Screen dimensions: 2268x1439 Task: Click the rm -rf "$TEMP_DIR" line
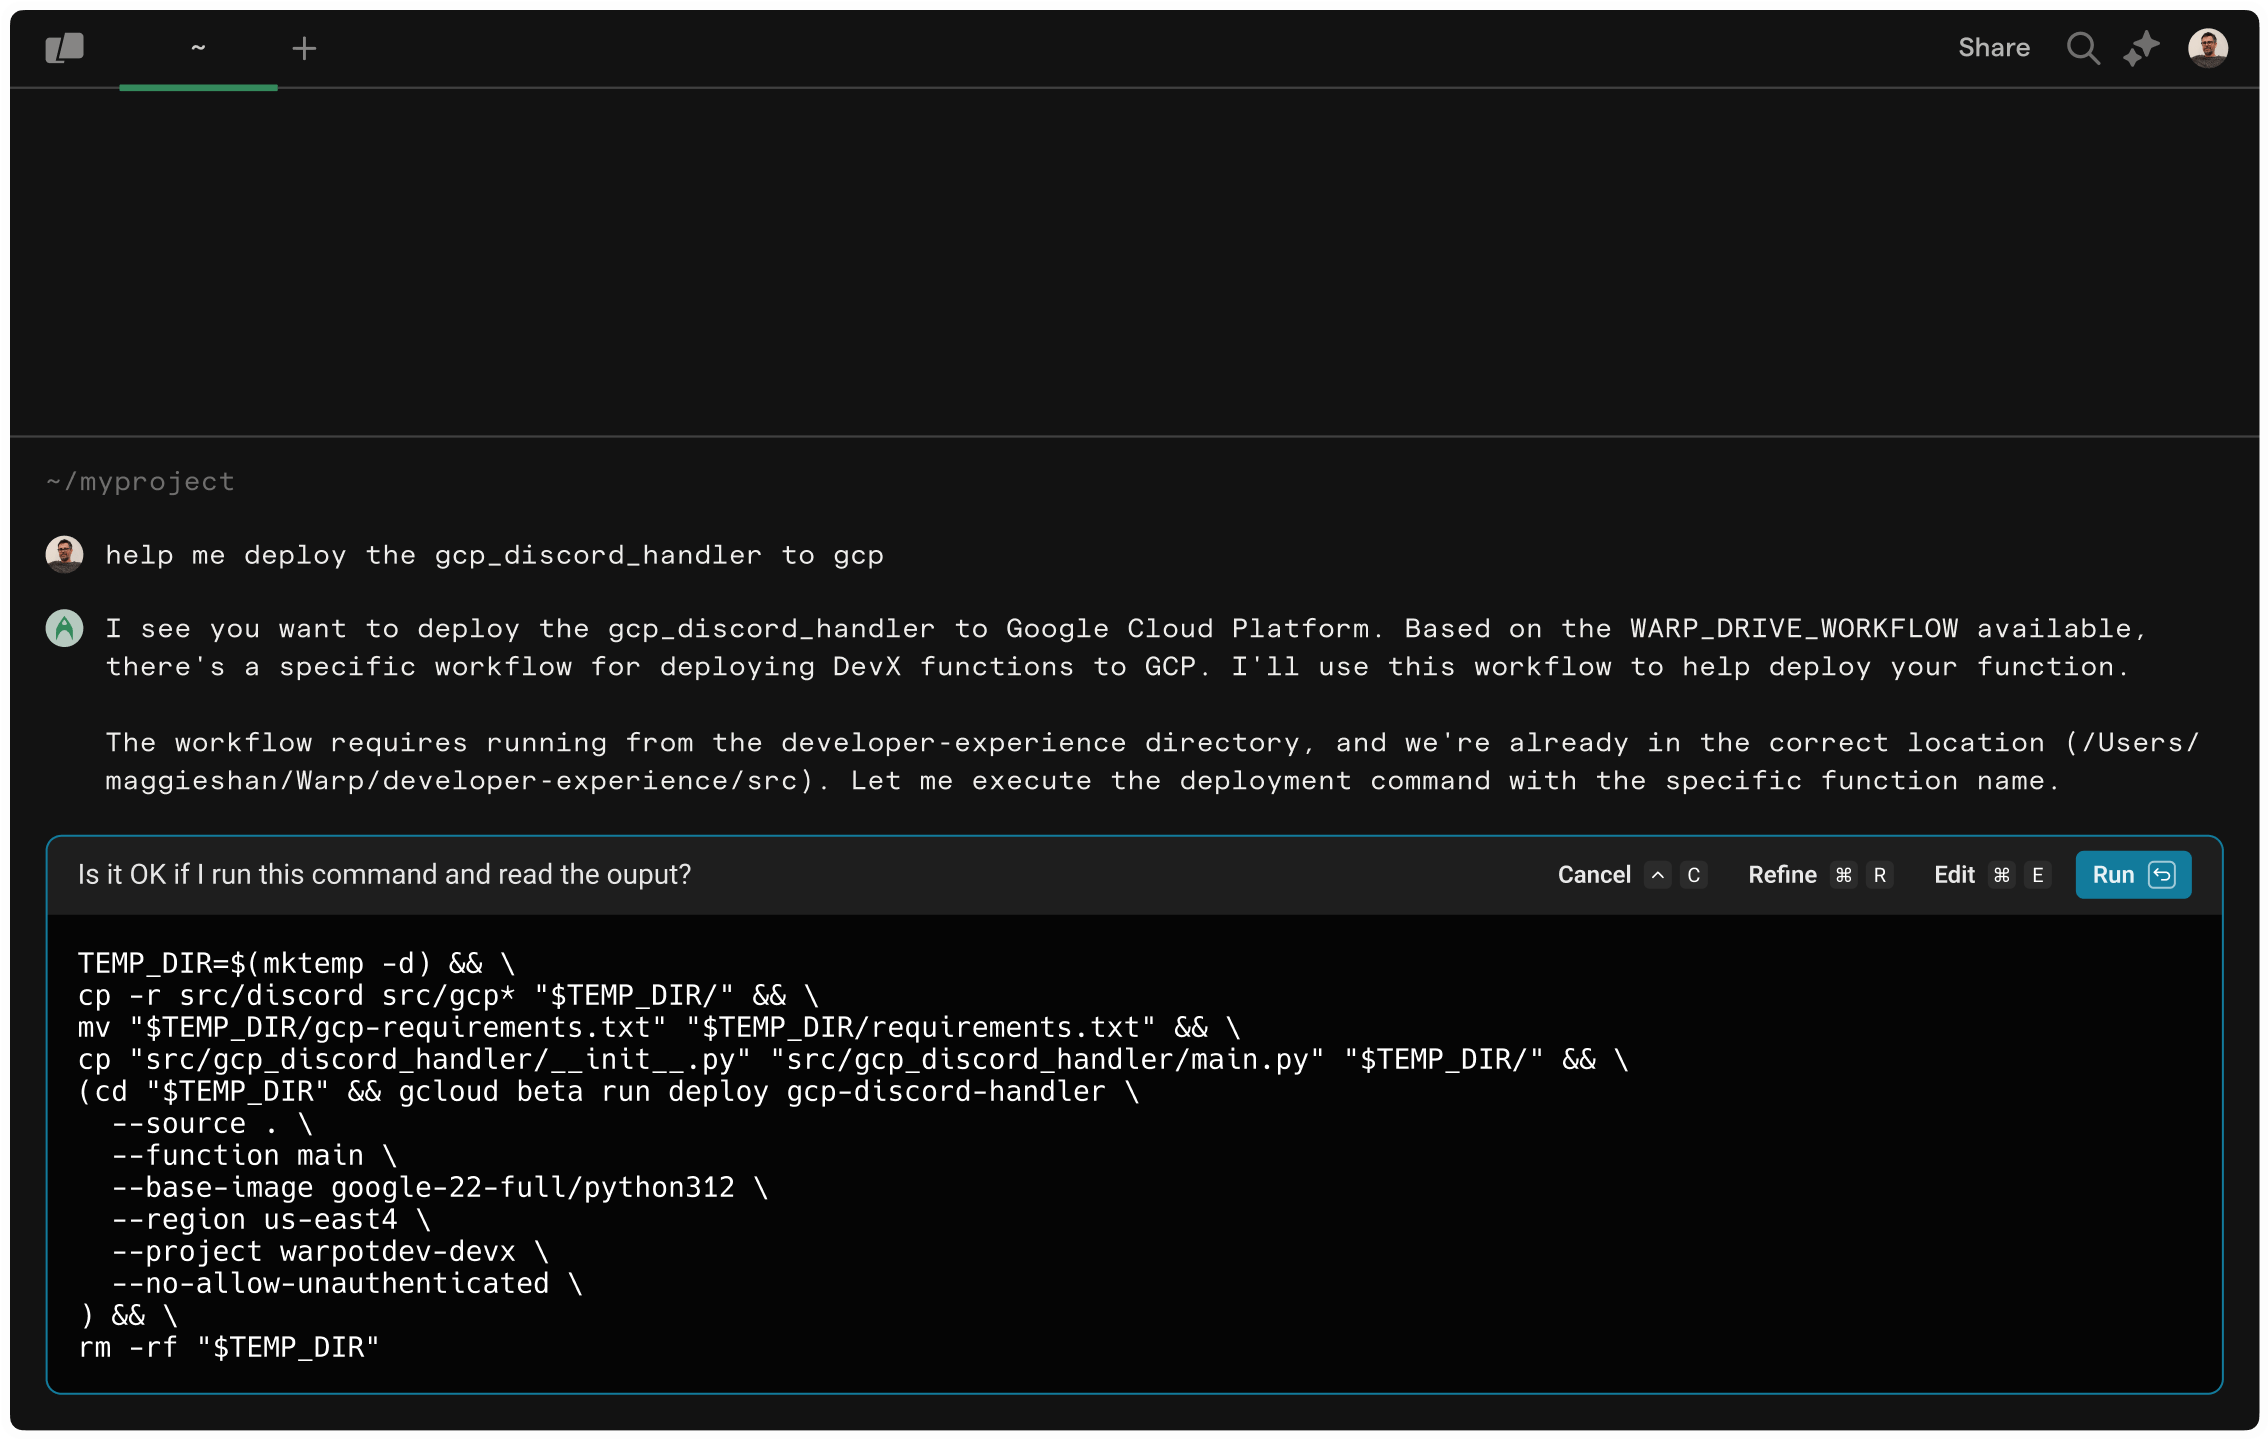[x=228, y=1348]
